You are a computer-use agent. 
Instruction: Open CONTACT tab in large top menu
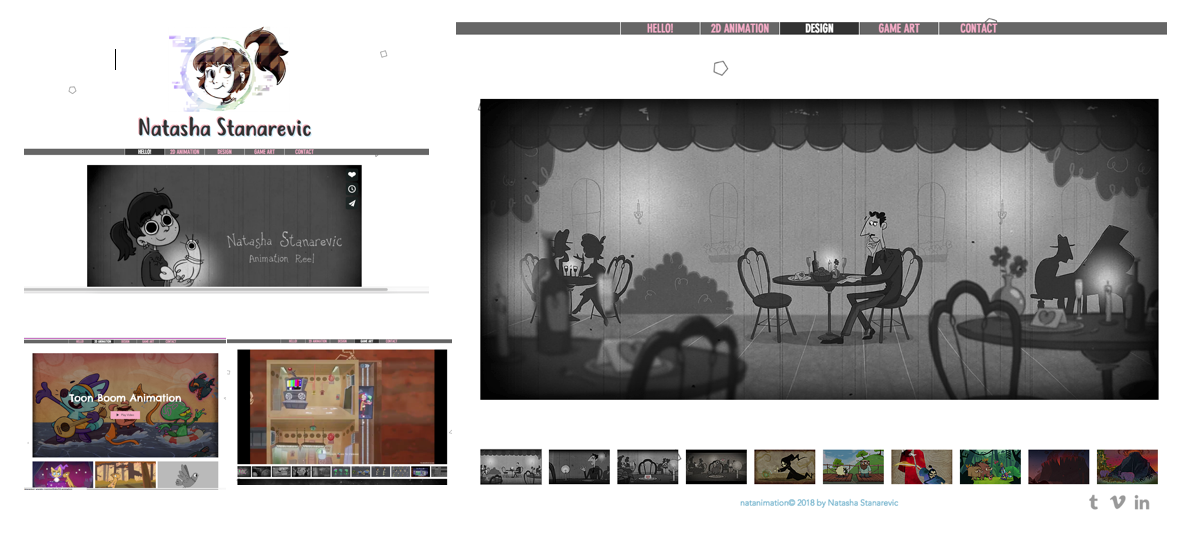(x=979, y=29)
